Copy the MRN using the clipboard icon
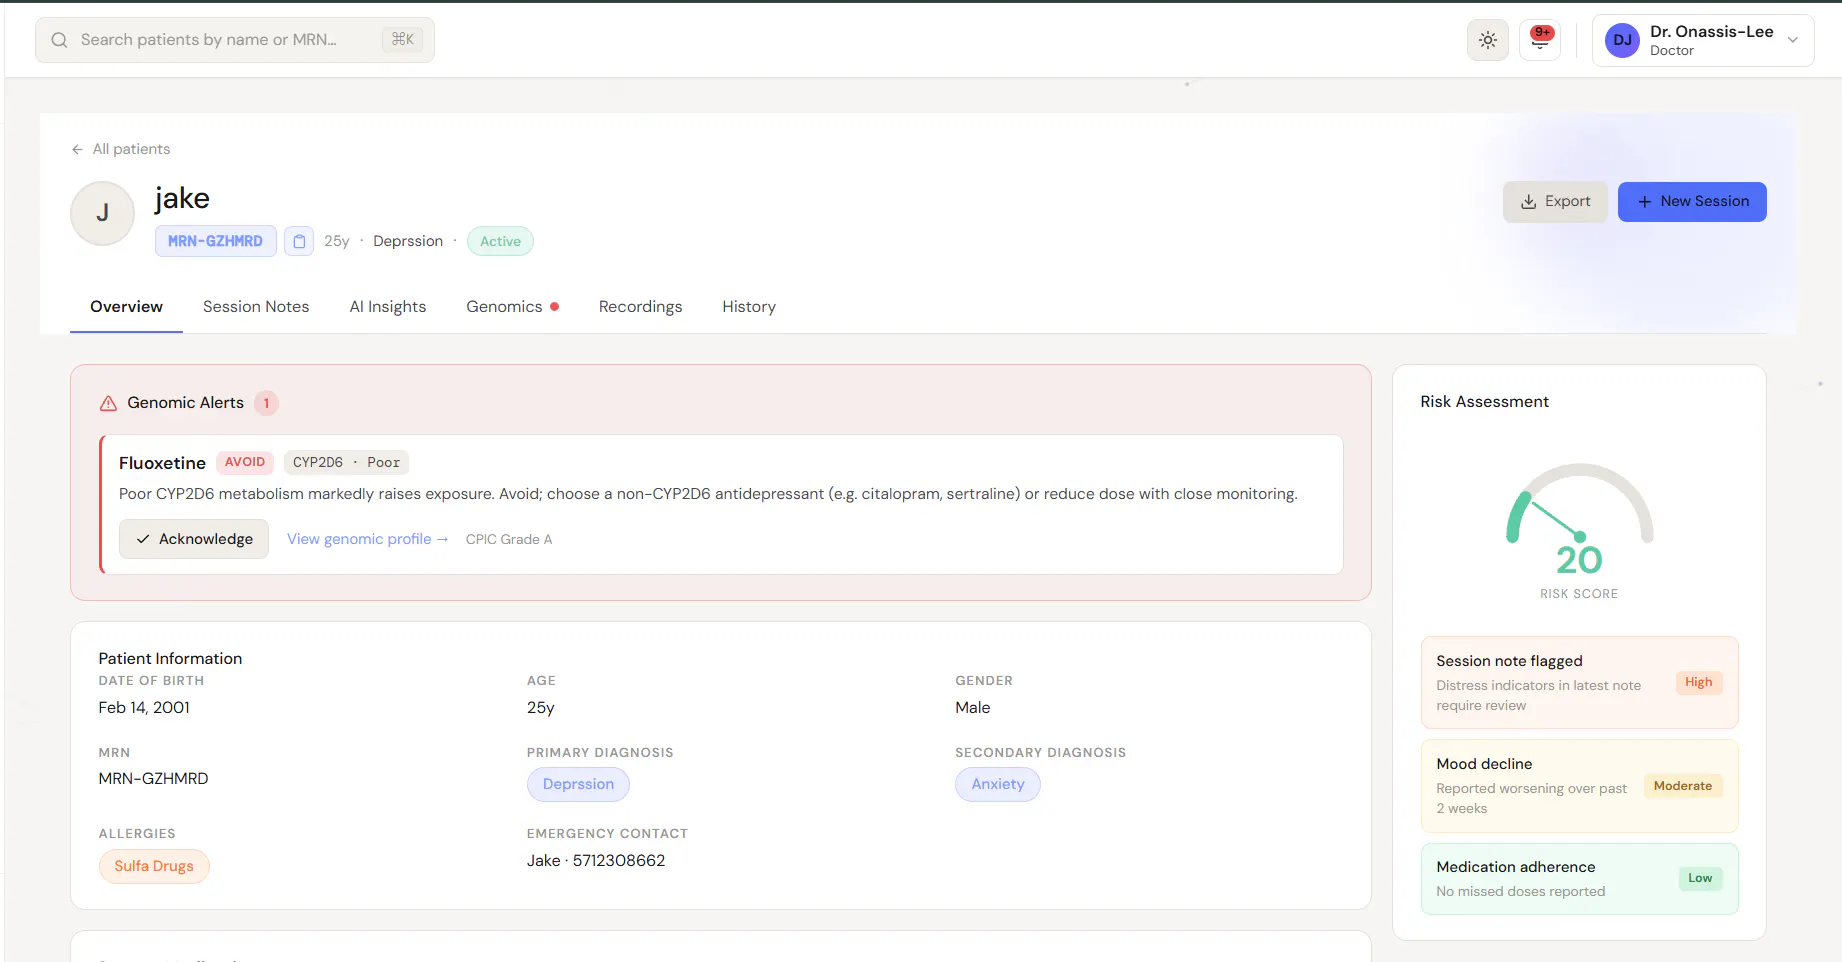 (299, 241)
